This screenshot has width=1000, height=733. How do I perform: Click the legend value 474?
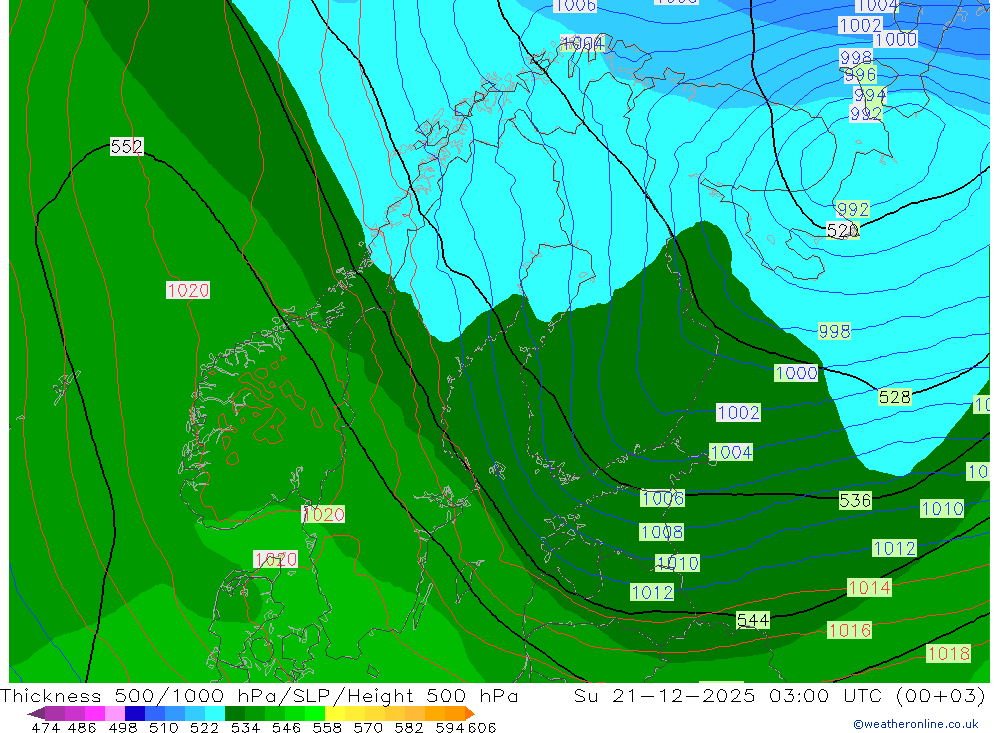coord(45,727)
